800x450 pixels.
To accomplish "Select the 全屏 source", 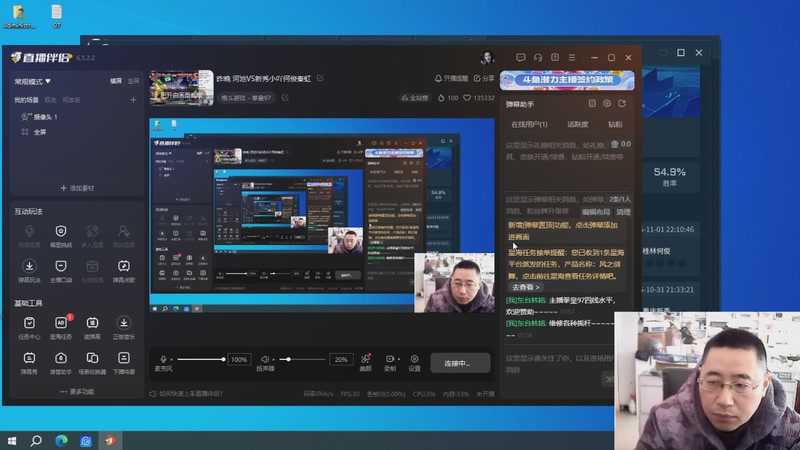I will click(34, 132).
